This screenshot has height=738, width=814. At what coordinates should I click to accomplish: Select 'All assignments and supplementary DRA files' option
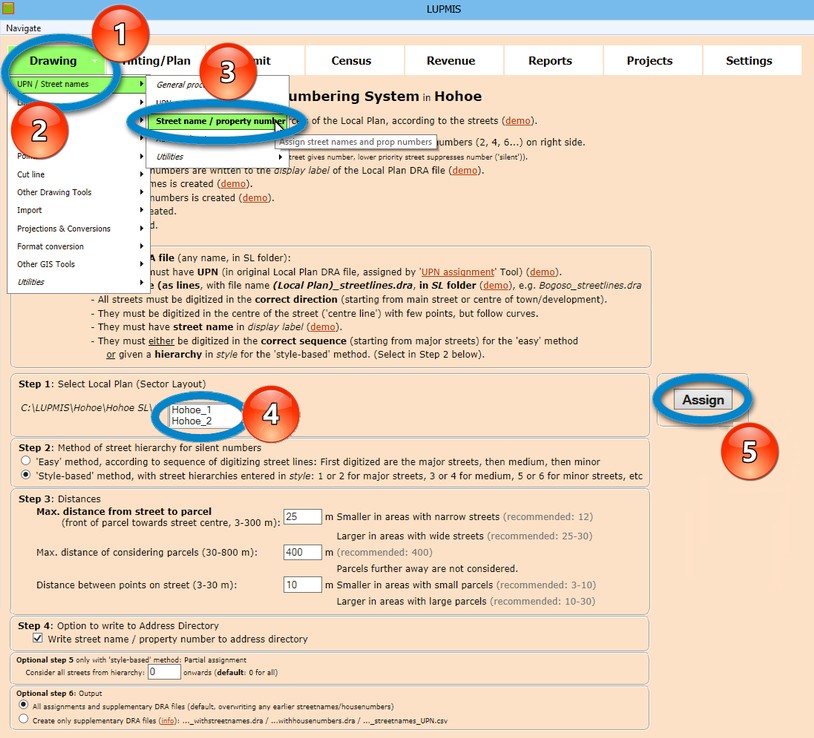pos(23,705)
